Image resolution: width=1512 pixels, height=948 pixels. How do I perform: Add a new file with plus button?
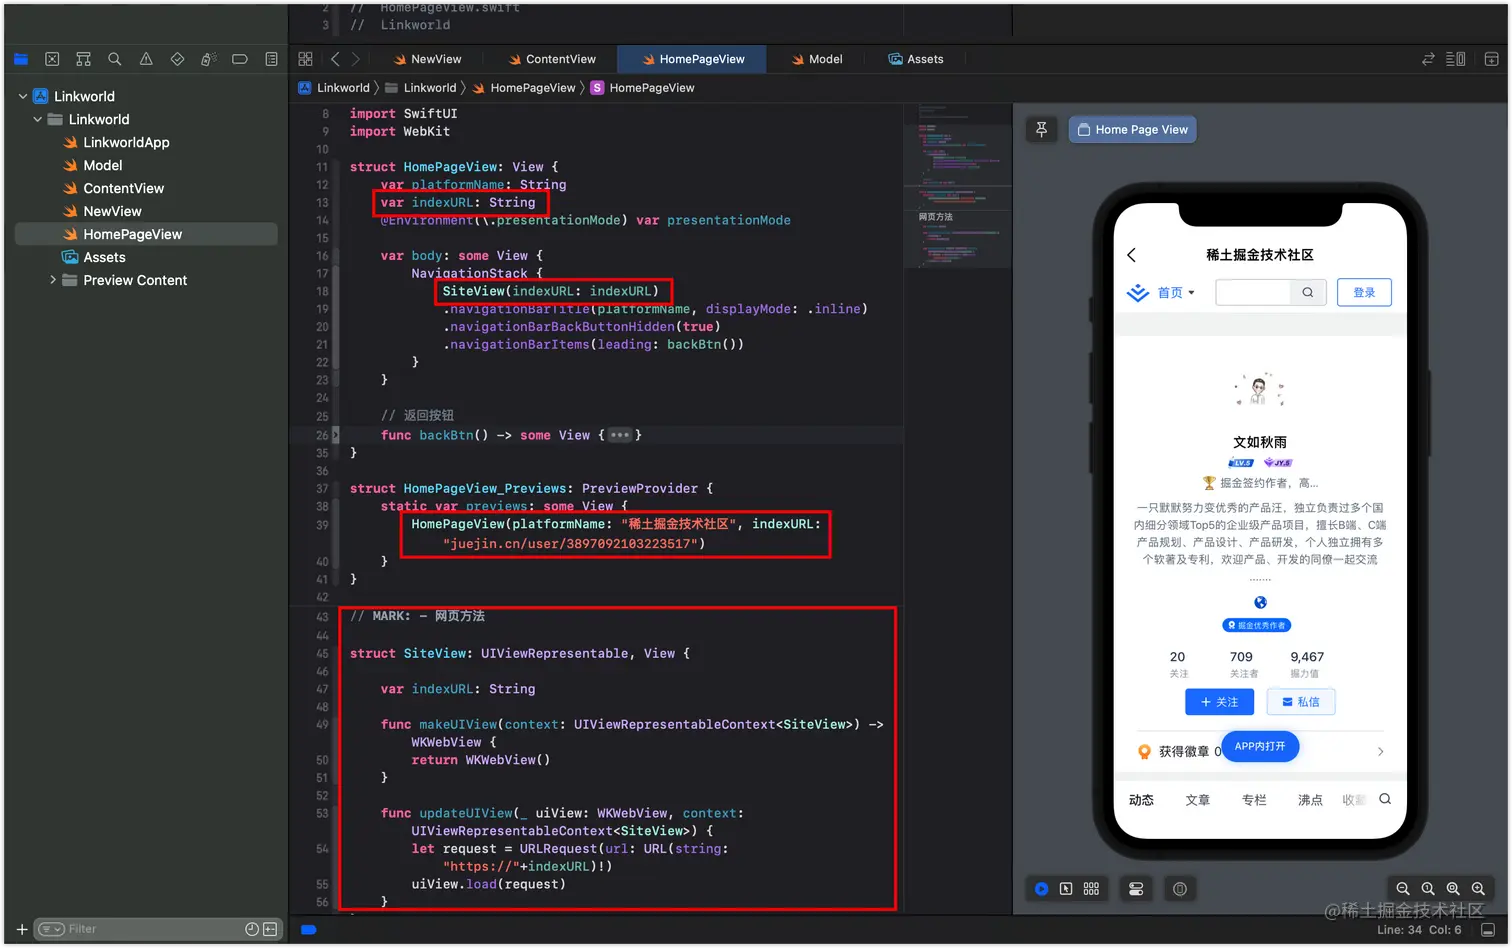[x=22, y=929]
